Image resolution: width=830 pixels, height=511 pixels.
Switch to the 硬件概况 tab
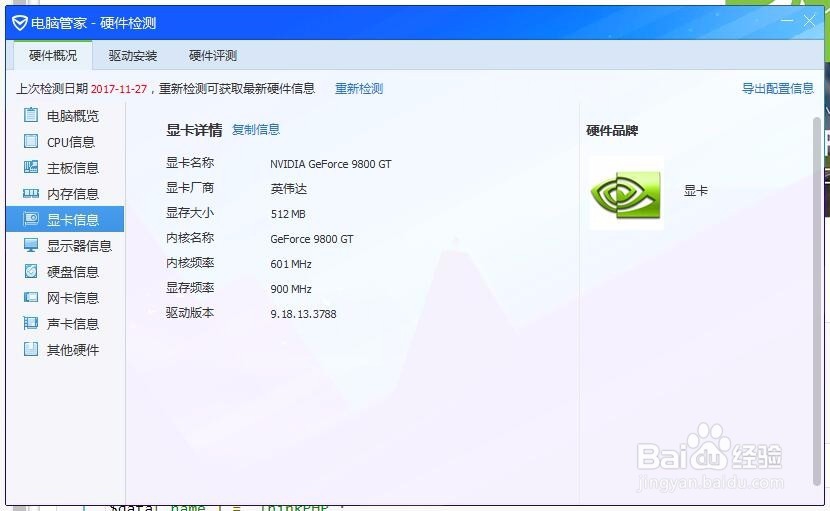point(52,55)
